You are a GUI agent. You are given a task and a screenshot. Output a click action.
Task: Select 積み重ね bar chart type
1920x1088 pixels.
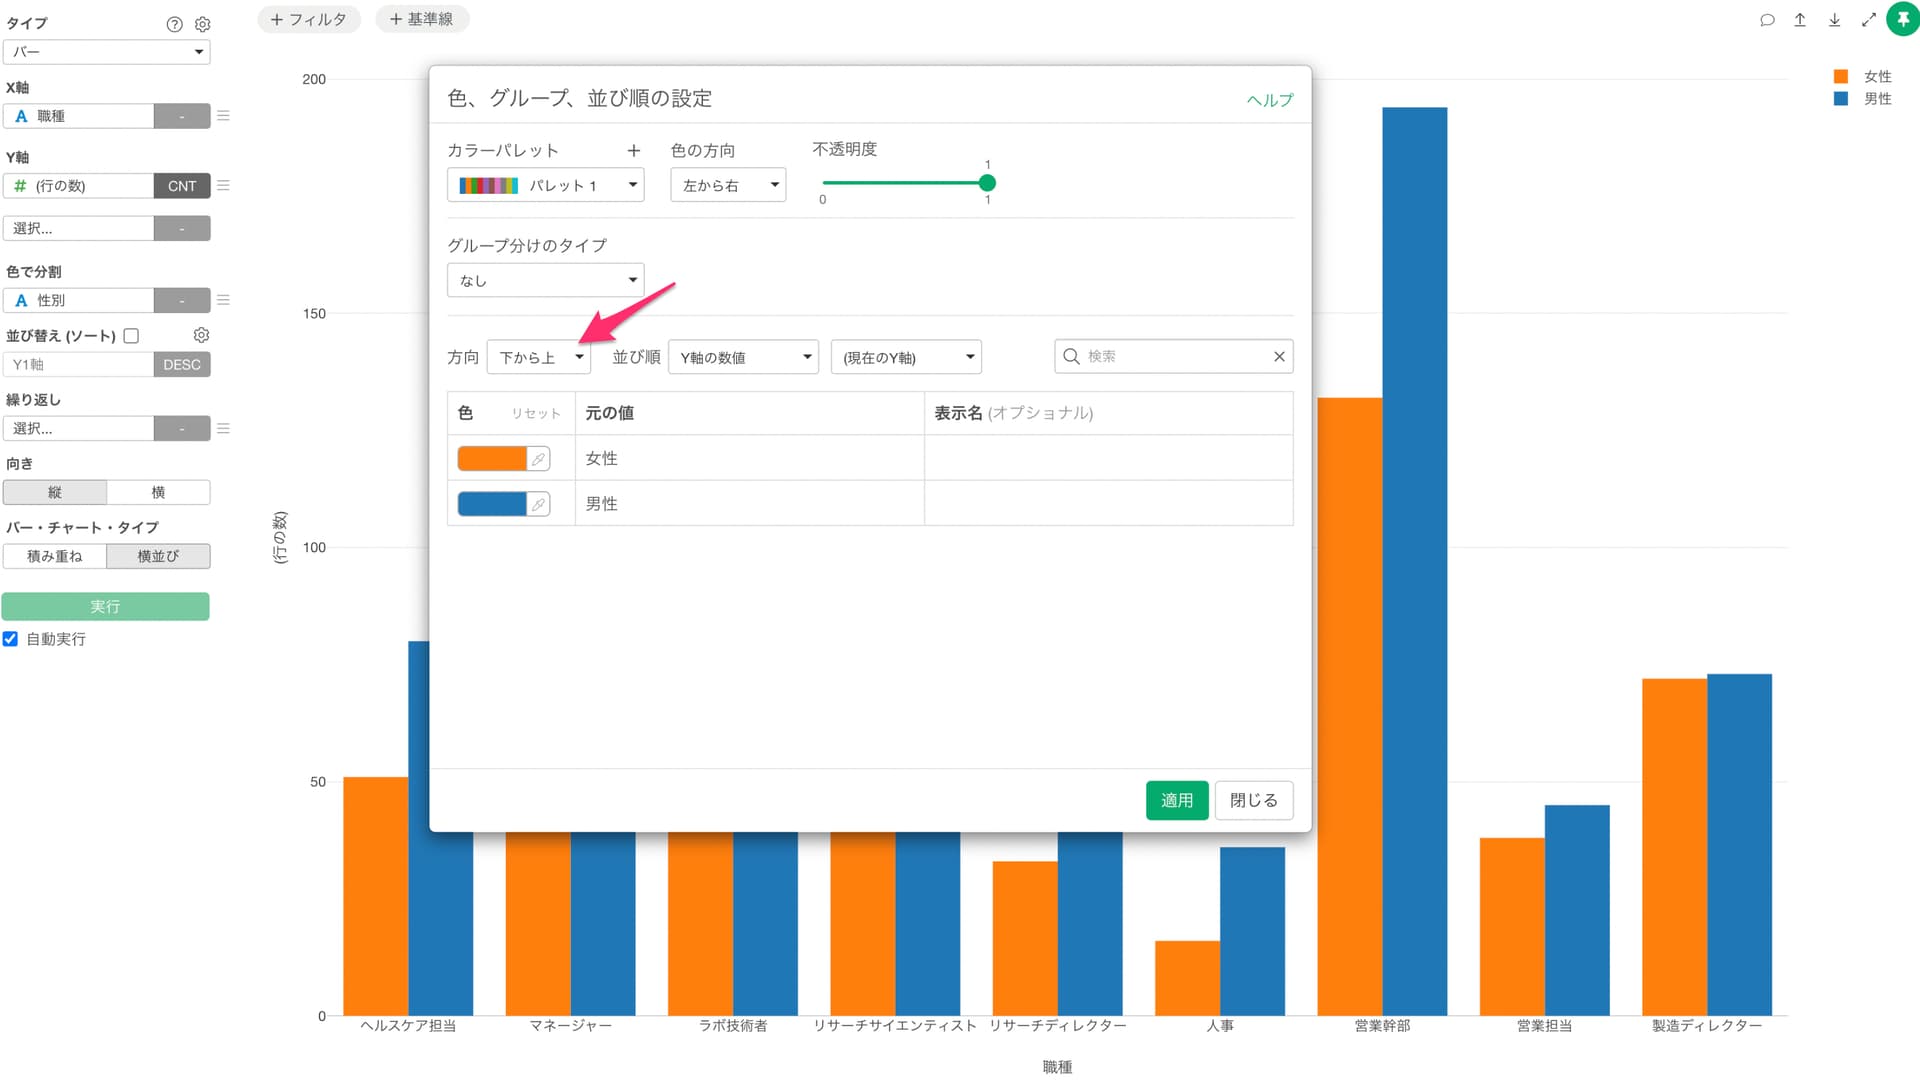click(x=55, y=556)
